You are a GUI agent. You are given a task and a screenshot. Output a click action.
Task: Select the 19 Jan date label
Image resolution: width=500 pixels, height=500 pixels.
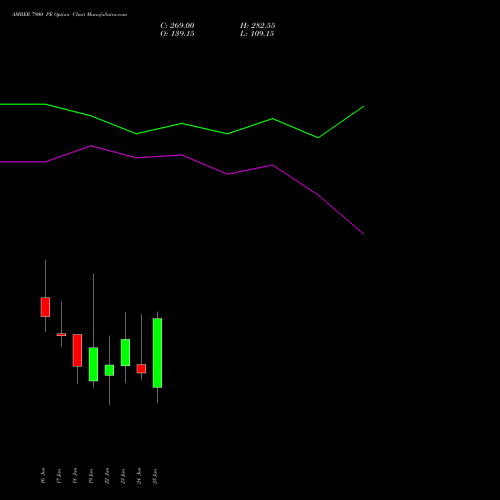[91, 476]
